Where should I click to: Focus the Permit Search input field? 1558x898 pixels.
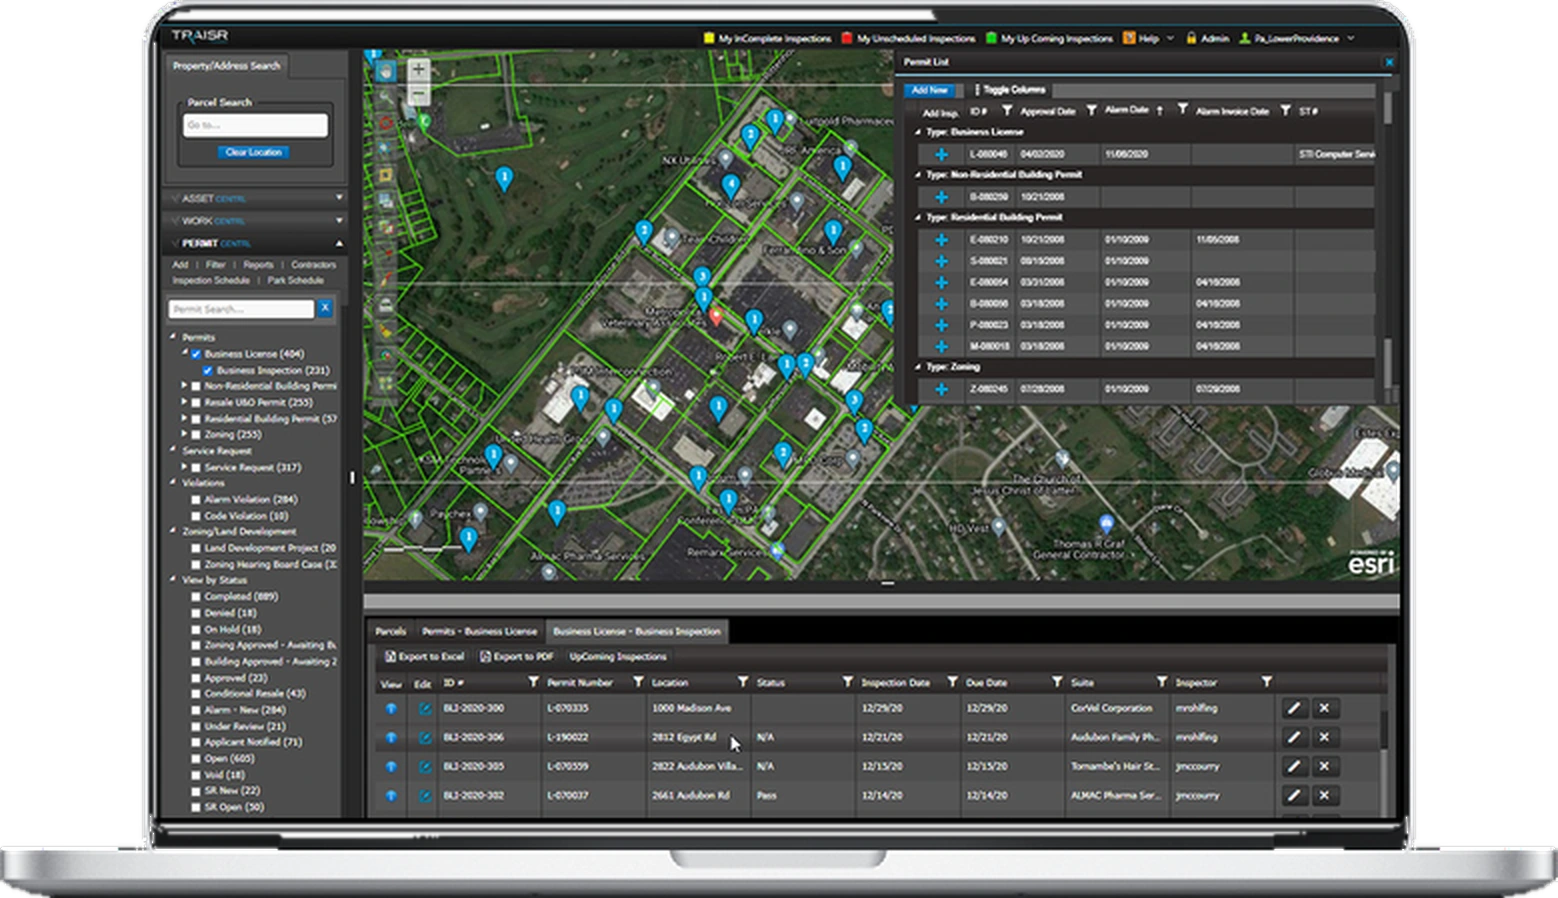(x=241, y=309)
